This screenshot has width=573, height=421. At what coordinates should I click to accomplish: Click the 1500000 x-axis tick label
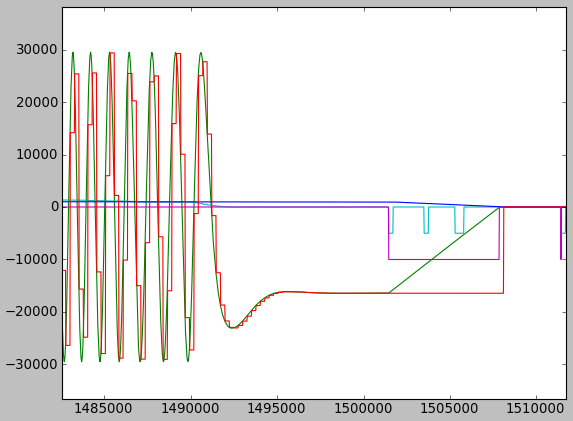click(364, 408)
